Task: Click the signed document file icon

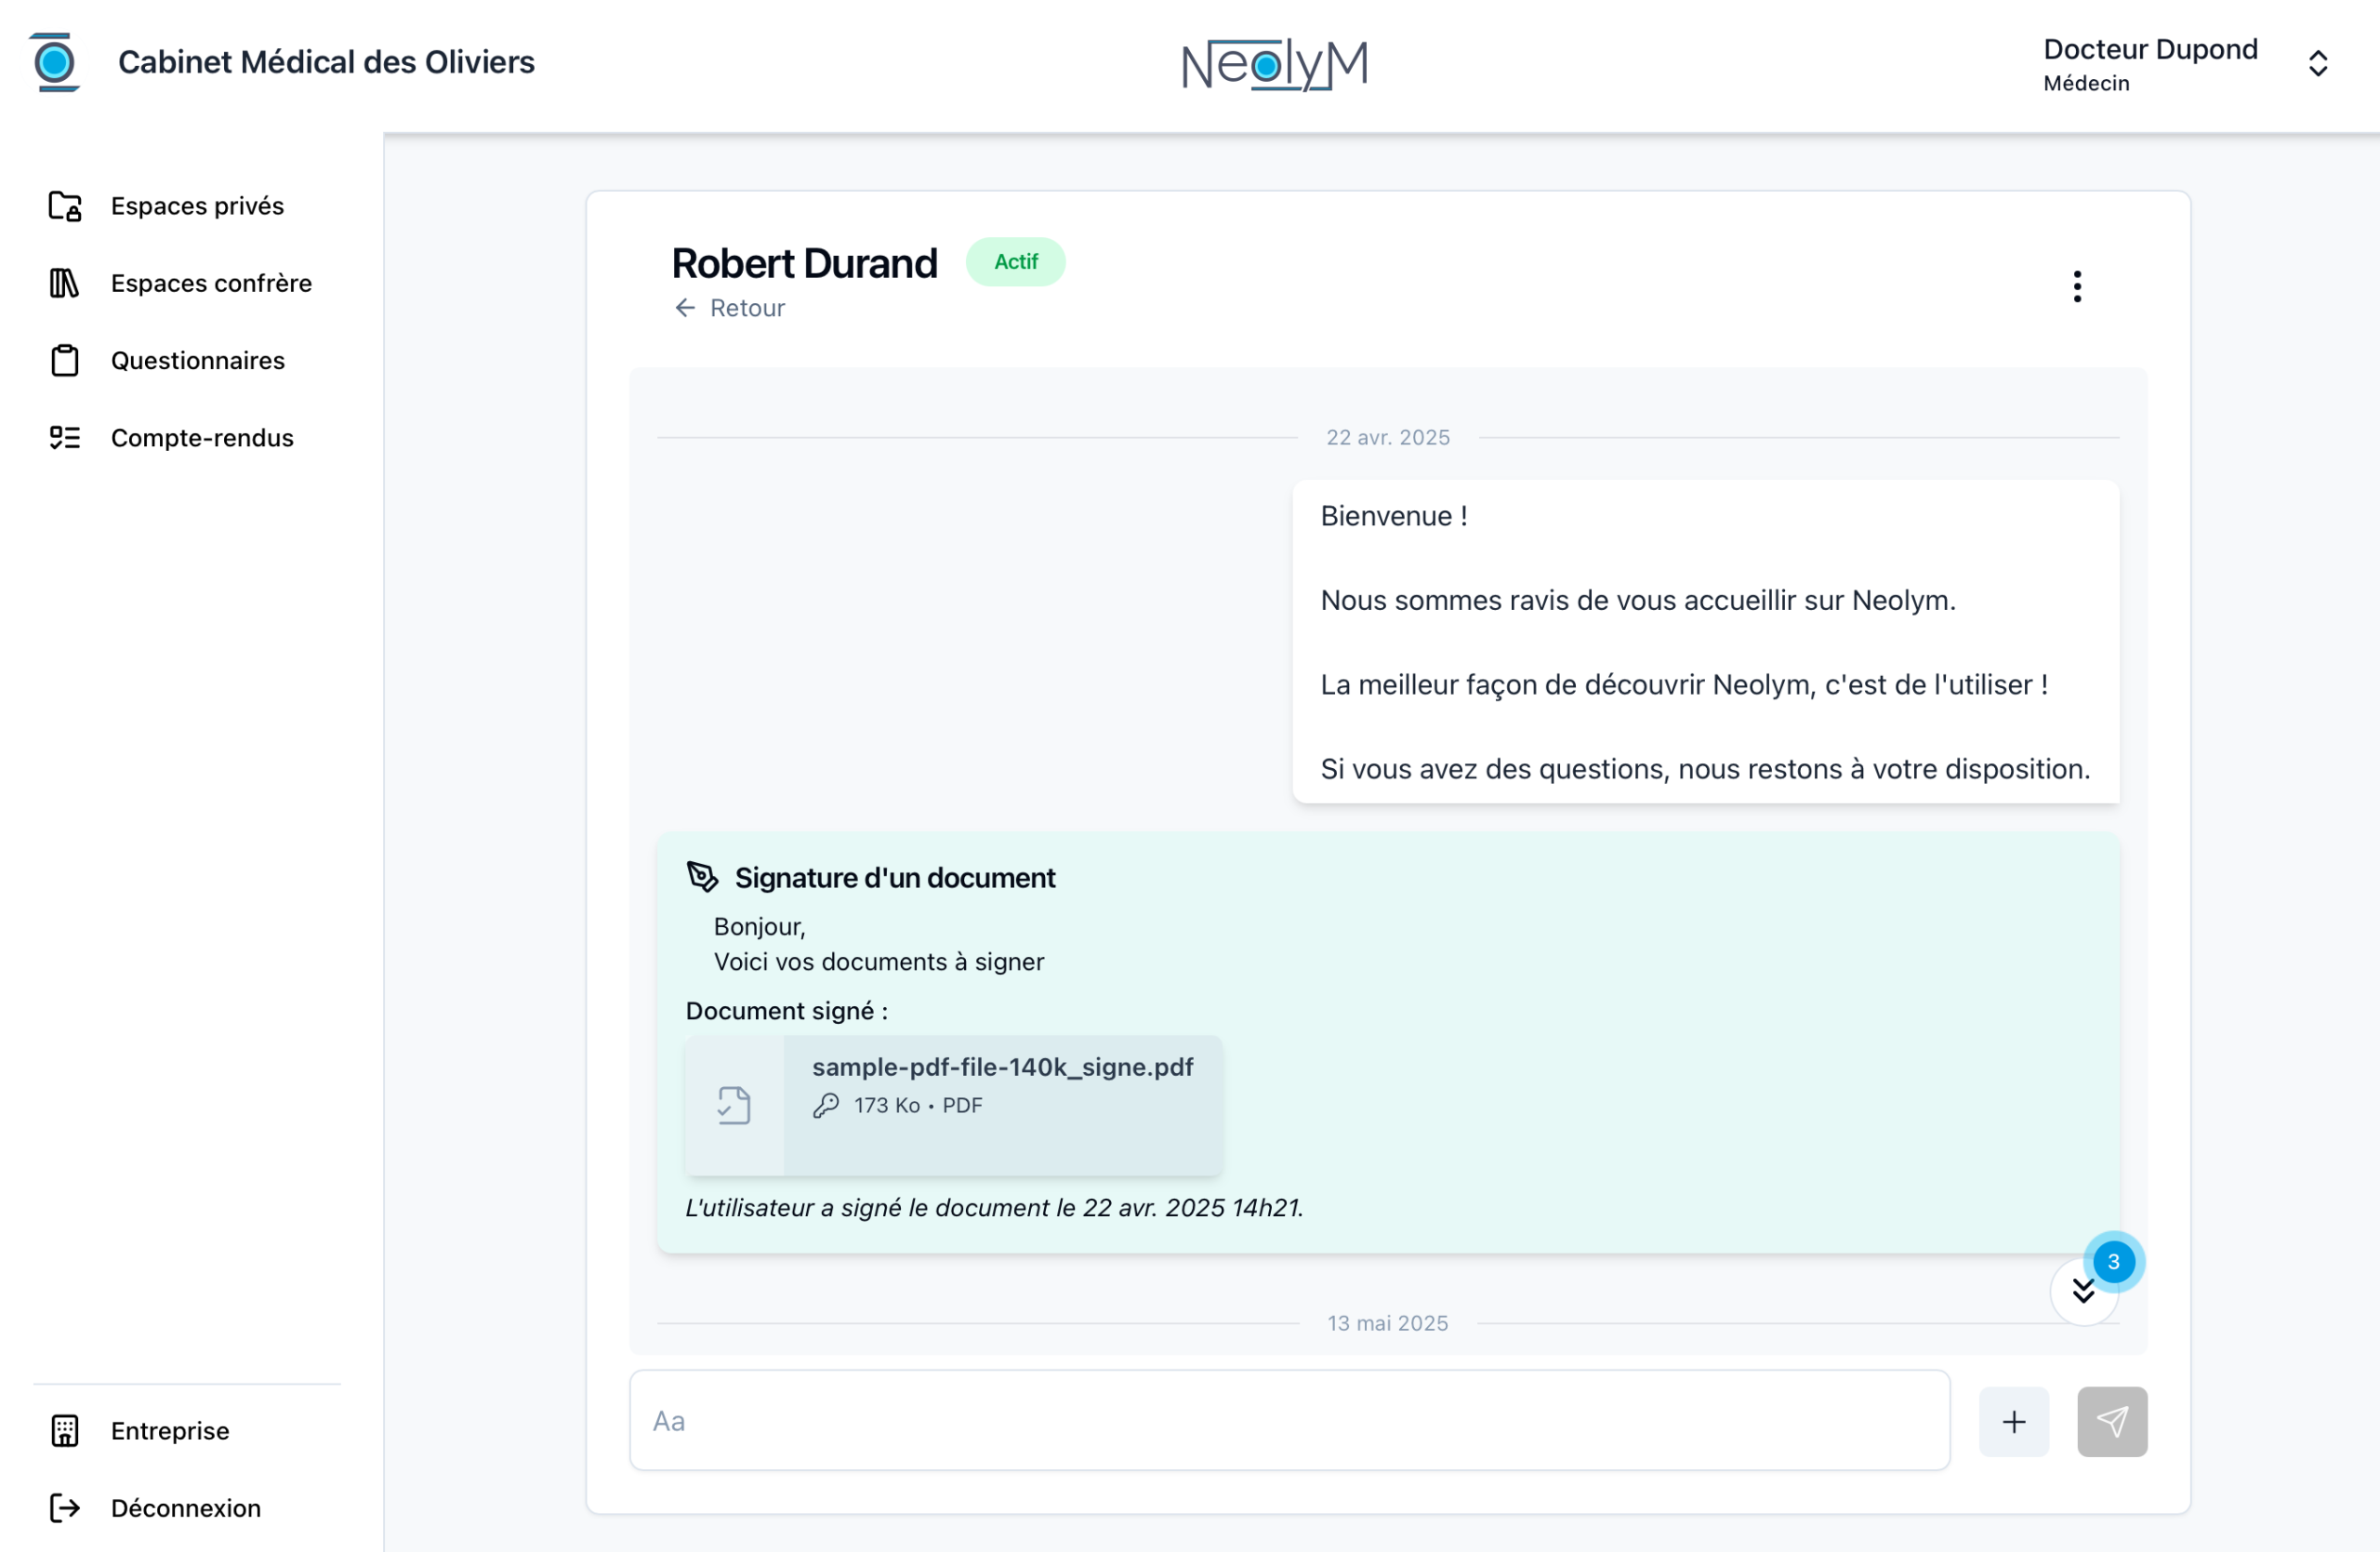Action: [734, 1105]
